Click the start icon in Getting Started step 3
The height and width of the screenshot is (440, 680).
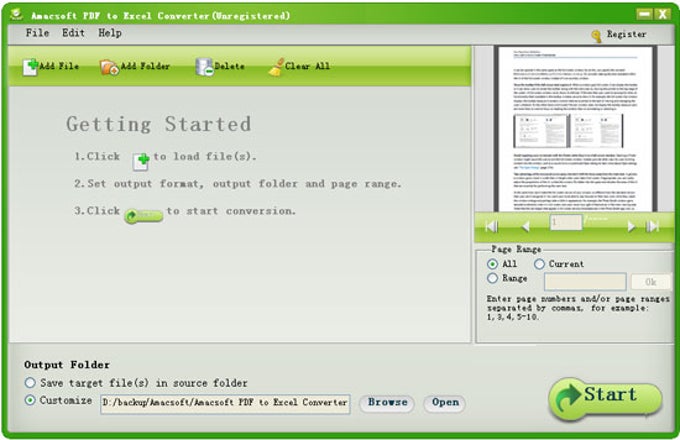click(x=144, y=215)
